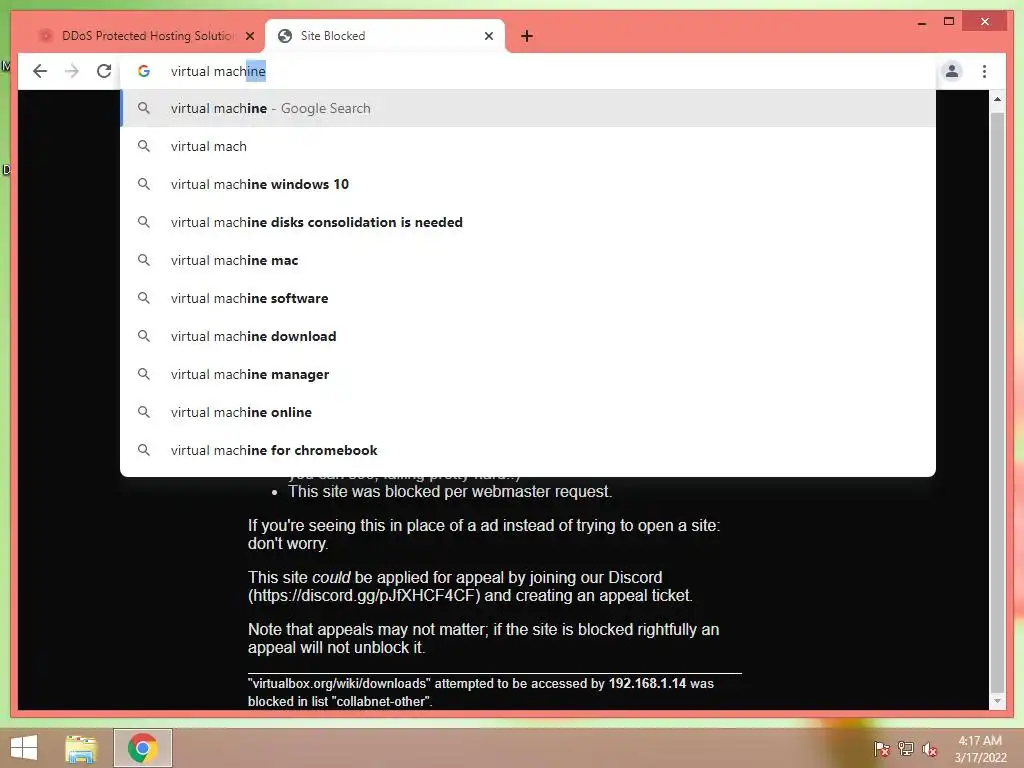Open a new tab with the plus button
Image resolution: width=1024 pixels, height=768 pixels.
click(x=527, y=36)
